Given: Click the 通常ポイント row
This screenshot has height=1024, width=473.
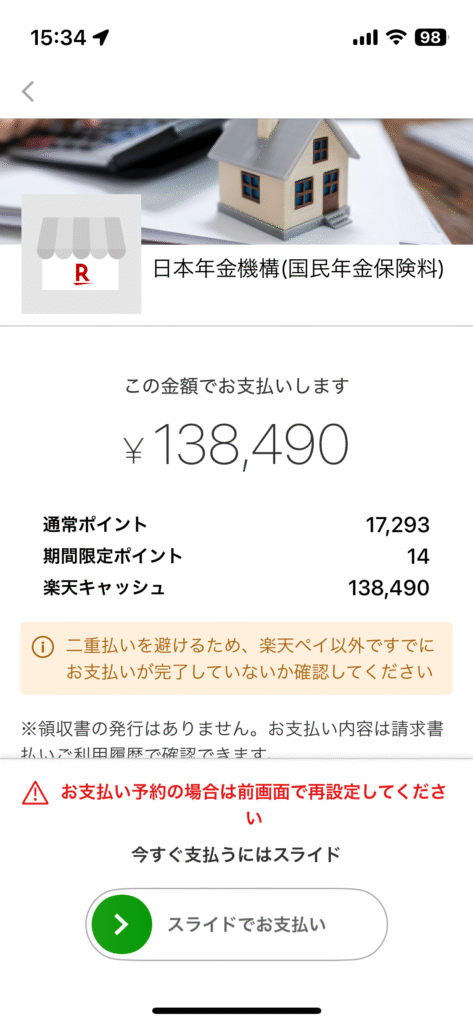Looking at the screenshot, I should tap(236, 524).
